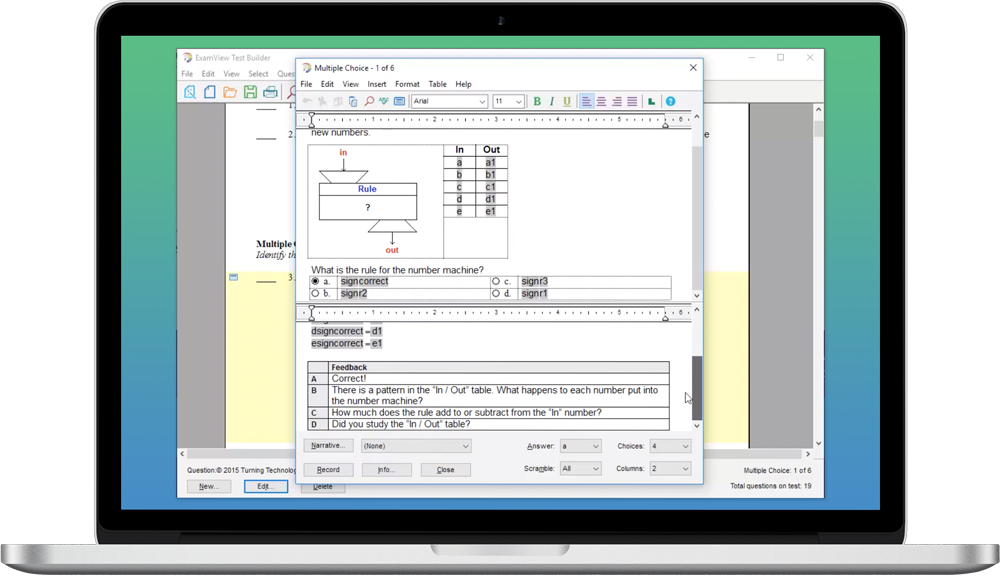Center align text
Image resolution: width=1000 pixels, height=585 pixels.
point(601,101)
